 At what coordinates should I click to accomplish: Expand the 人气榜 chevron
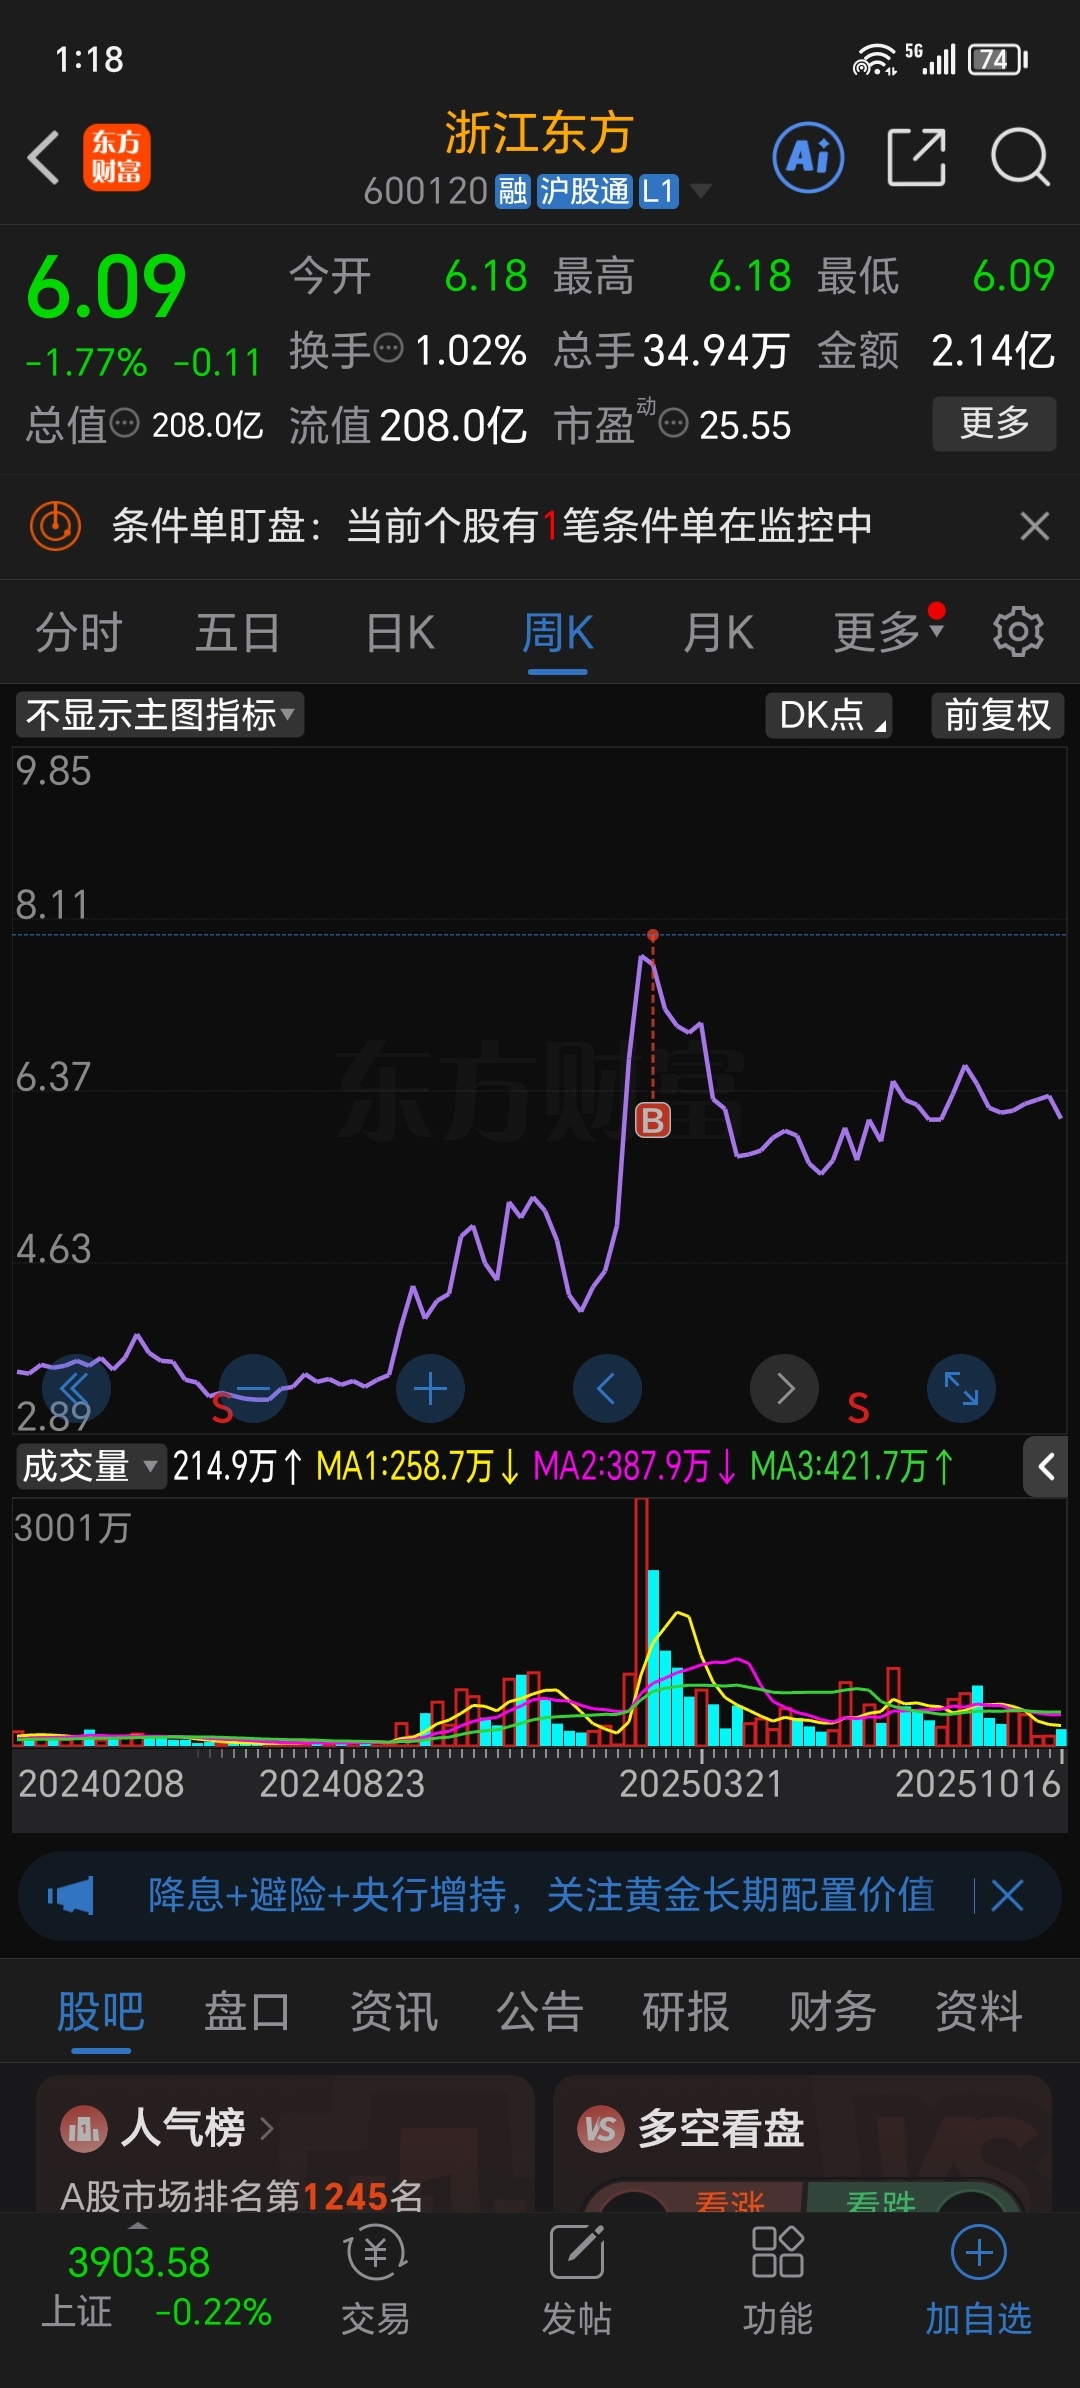pos(267,2128)
